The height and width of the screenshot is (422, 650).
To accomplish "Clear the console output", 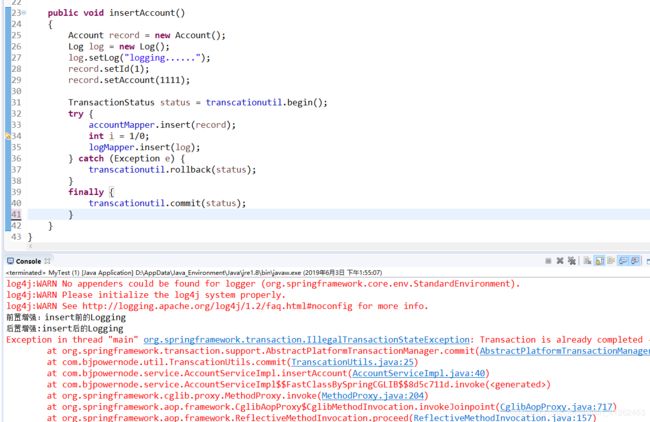I will 587,261.
